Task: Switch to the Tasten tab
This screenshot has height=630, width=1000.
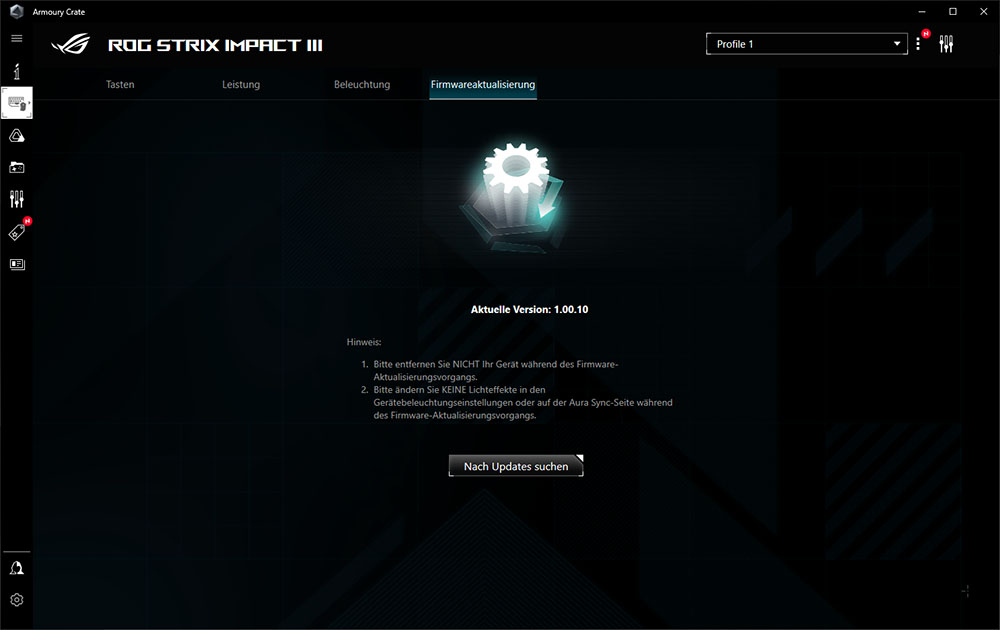Action: 120,84
